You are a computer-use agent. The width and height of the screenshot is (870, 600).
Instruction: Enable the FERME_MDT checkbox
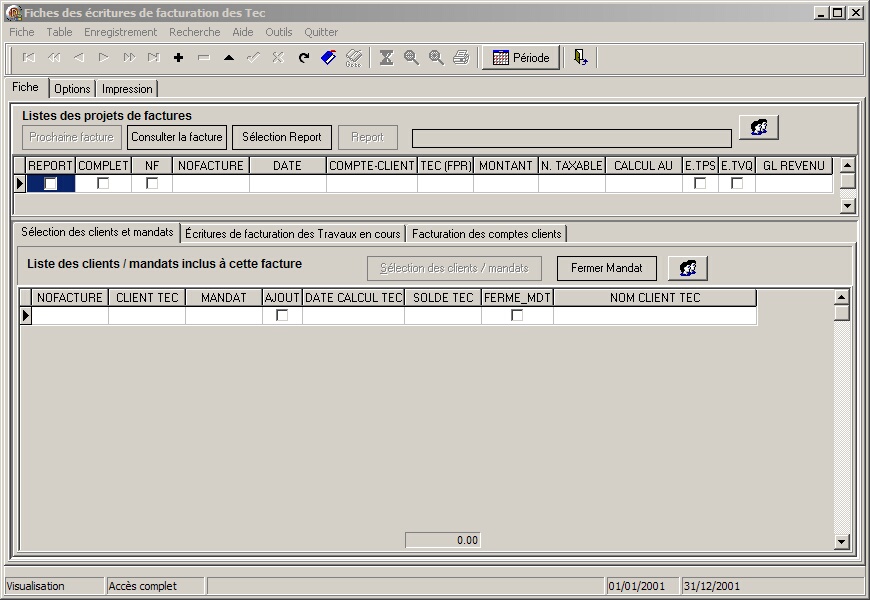coord(517,315)
